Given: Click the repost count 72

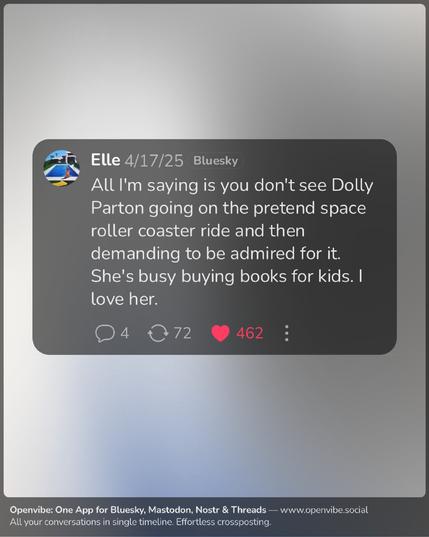Looking at the screenshot, I should click(x=182, y=333).
